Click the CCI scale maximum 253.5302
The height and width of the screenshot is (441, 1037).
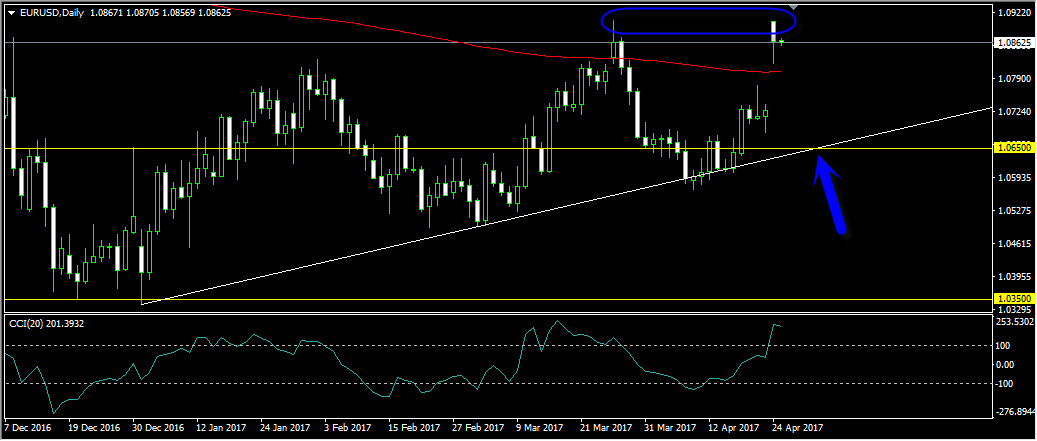click(x=1015, y=322)
